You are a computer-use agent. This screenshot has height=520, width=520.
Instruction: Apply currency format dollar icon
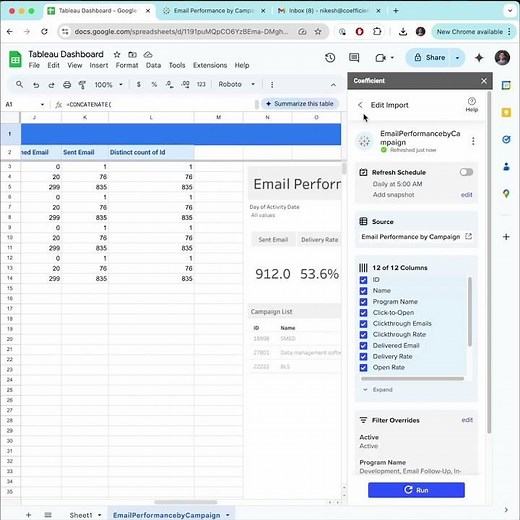(x=139, y=84)
